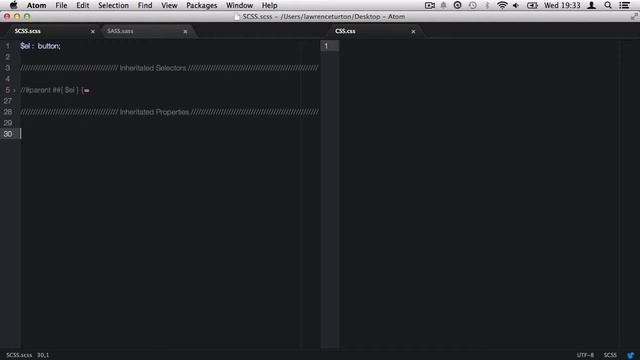Image resolution: width=640 pixels, height=360 pixels.
Task: Place cursor on '$el : button;' line
Action: click(x=40, y=46)
